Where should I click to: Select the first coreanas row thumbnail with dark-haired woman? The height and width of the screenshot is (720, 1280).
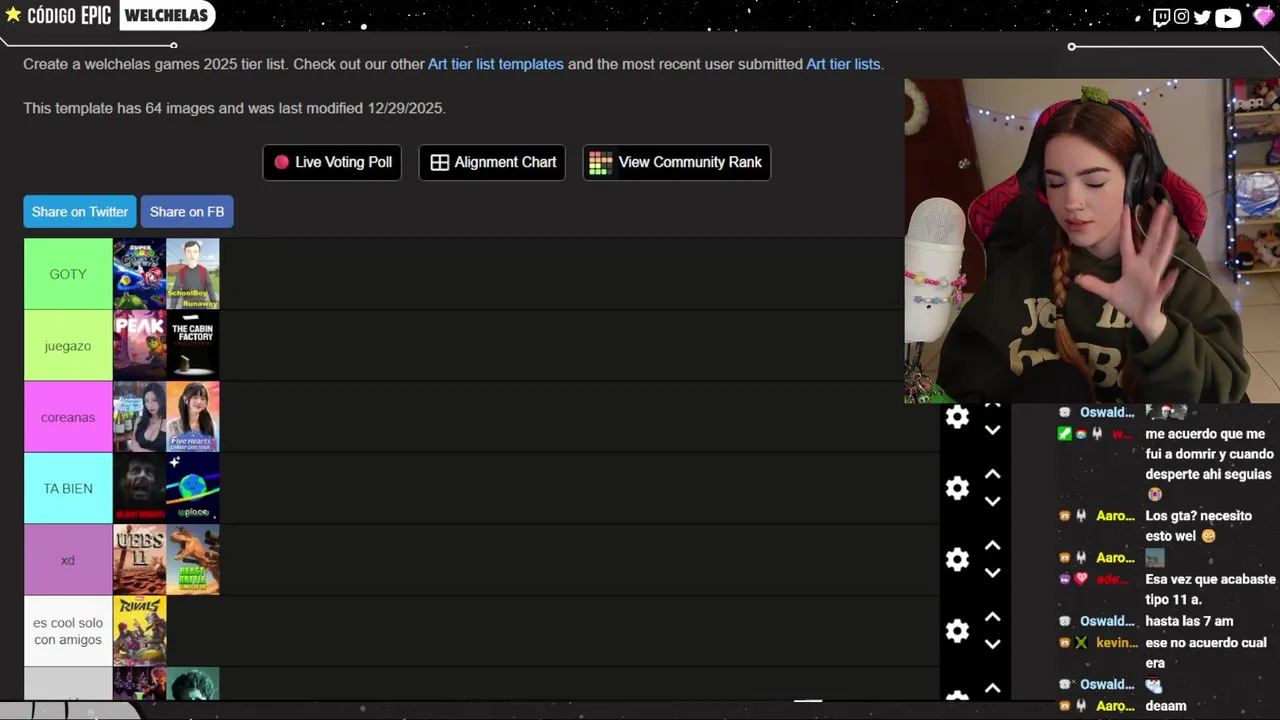coord(140,417)
